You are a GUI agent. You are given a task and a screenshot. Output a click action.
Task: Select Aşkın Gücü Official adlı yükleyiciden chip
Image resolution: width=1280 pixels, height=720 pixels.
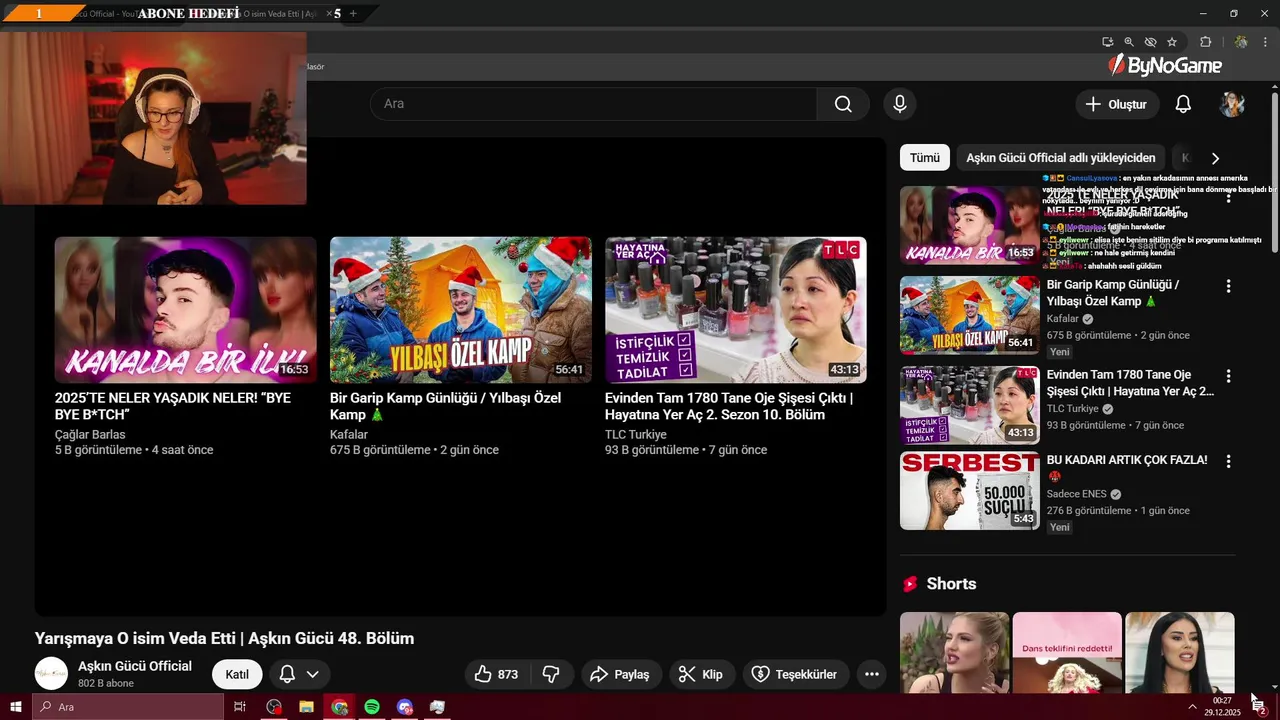coord(1060,158)
